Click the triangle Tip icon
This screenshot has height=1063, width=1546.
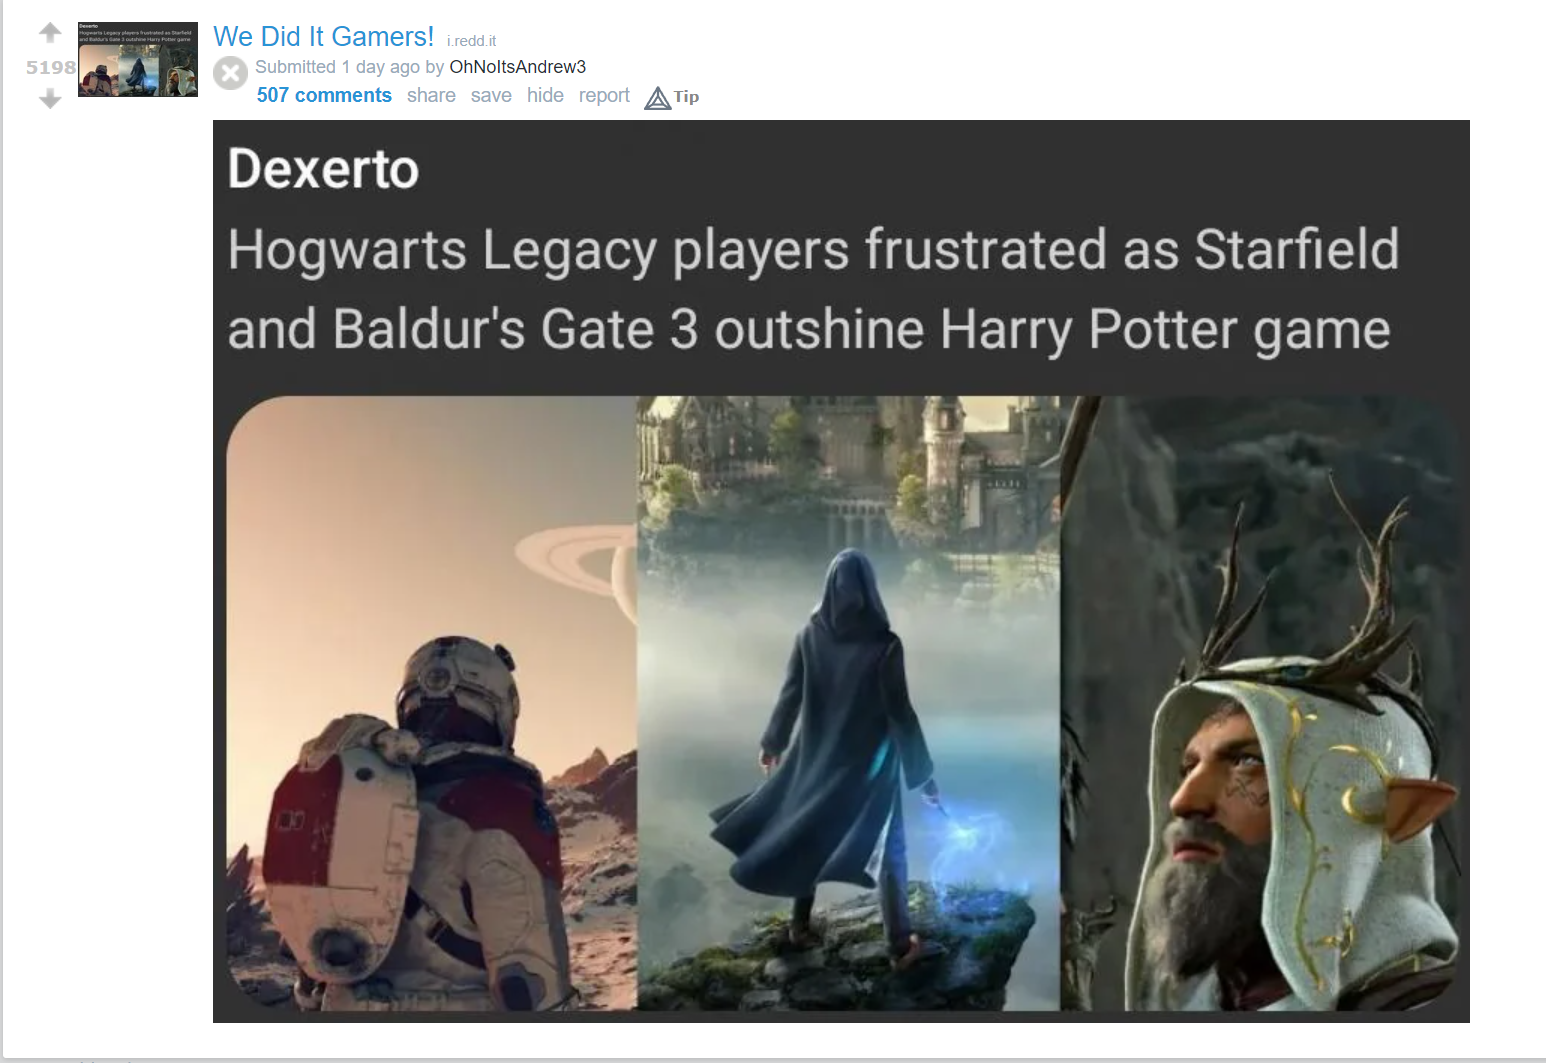(x=657, y=97)
